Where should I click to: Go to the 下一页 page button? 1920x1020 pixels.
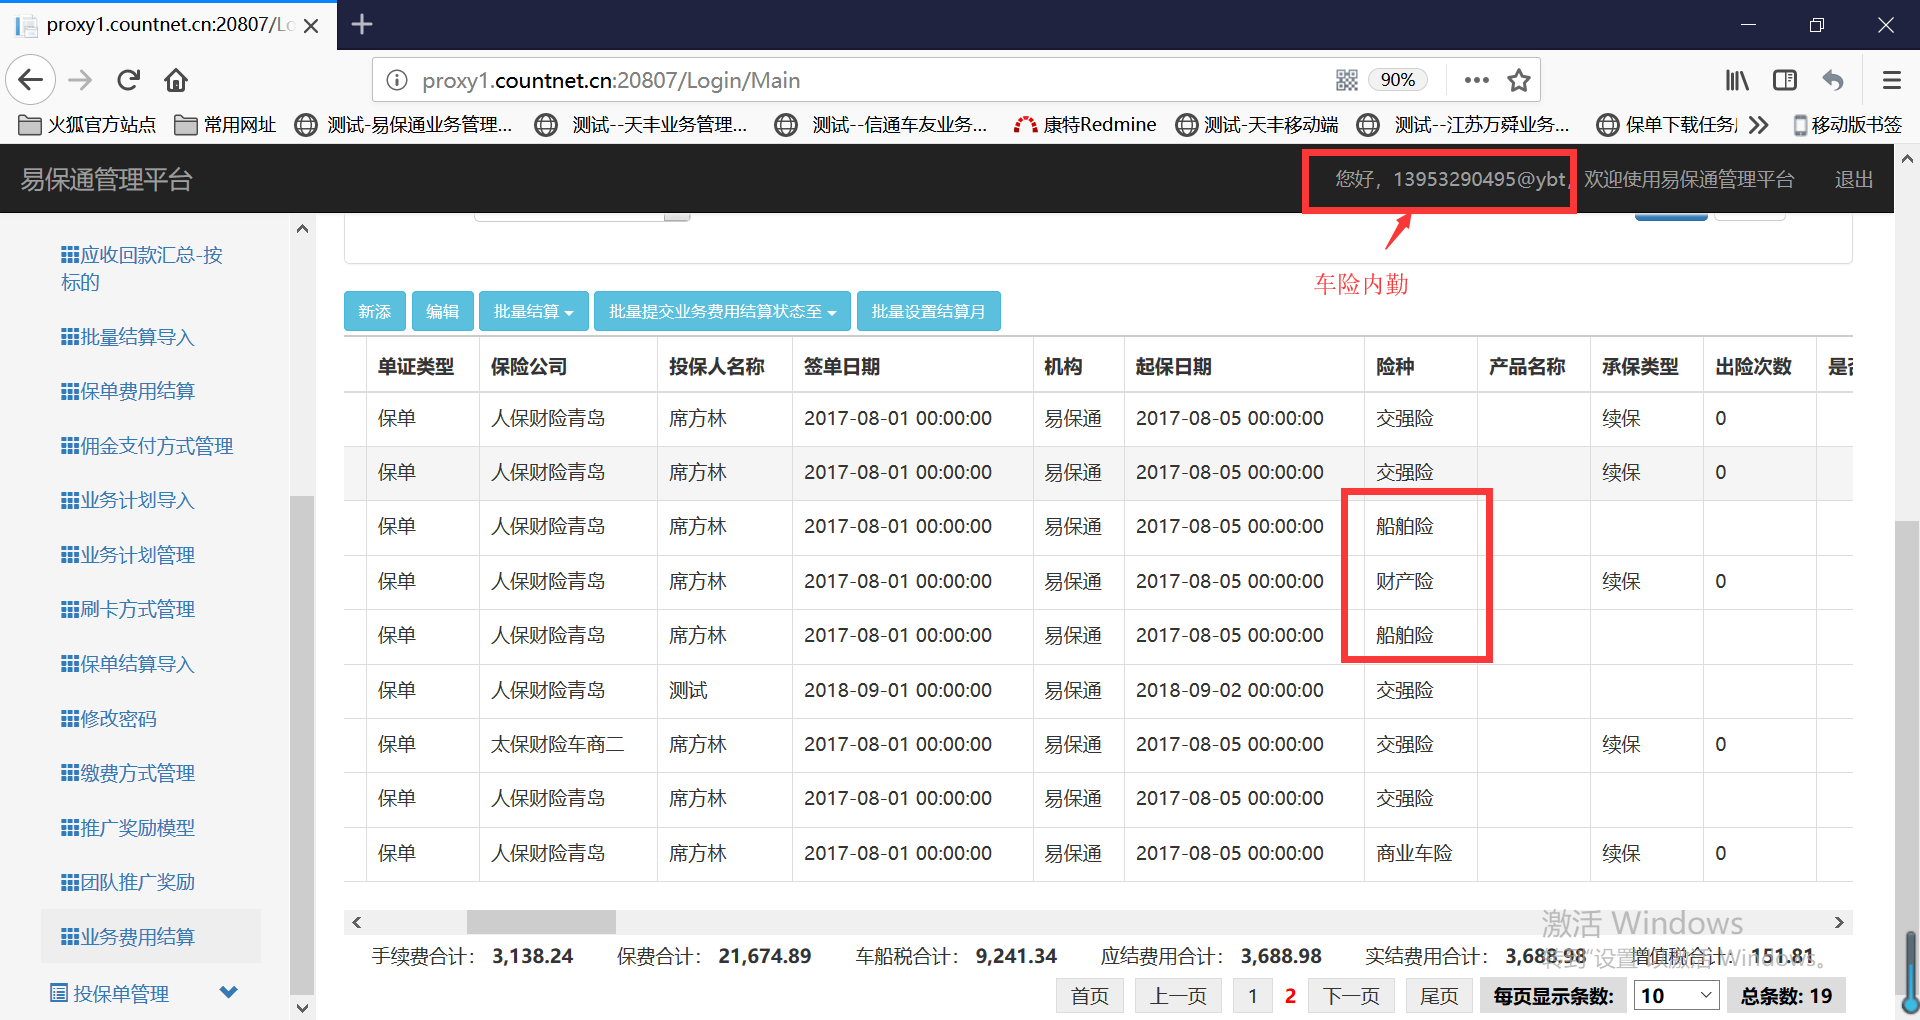pos(1350,996)
